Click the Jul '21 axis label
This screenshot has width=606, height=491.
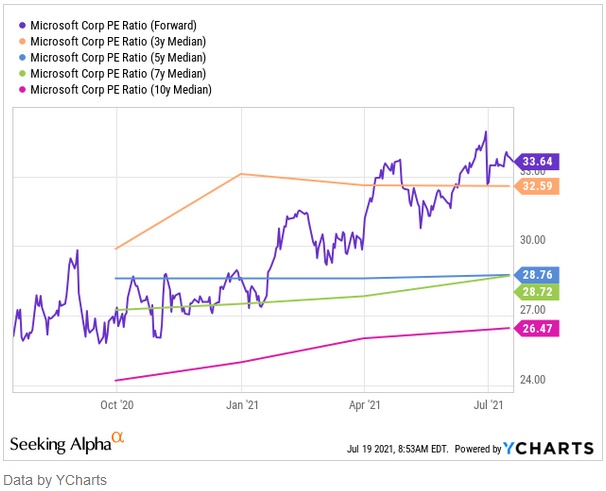click(488, 405)
